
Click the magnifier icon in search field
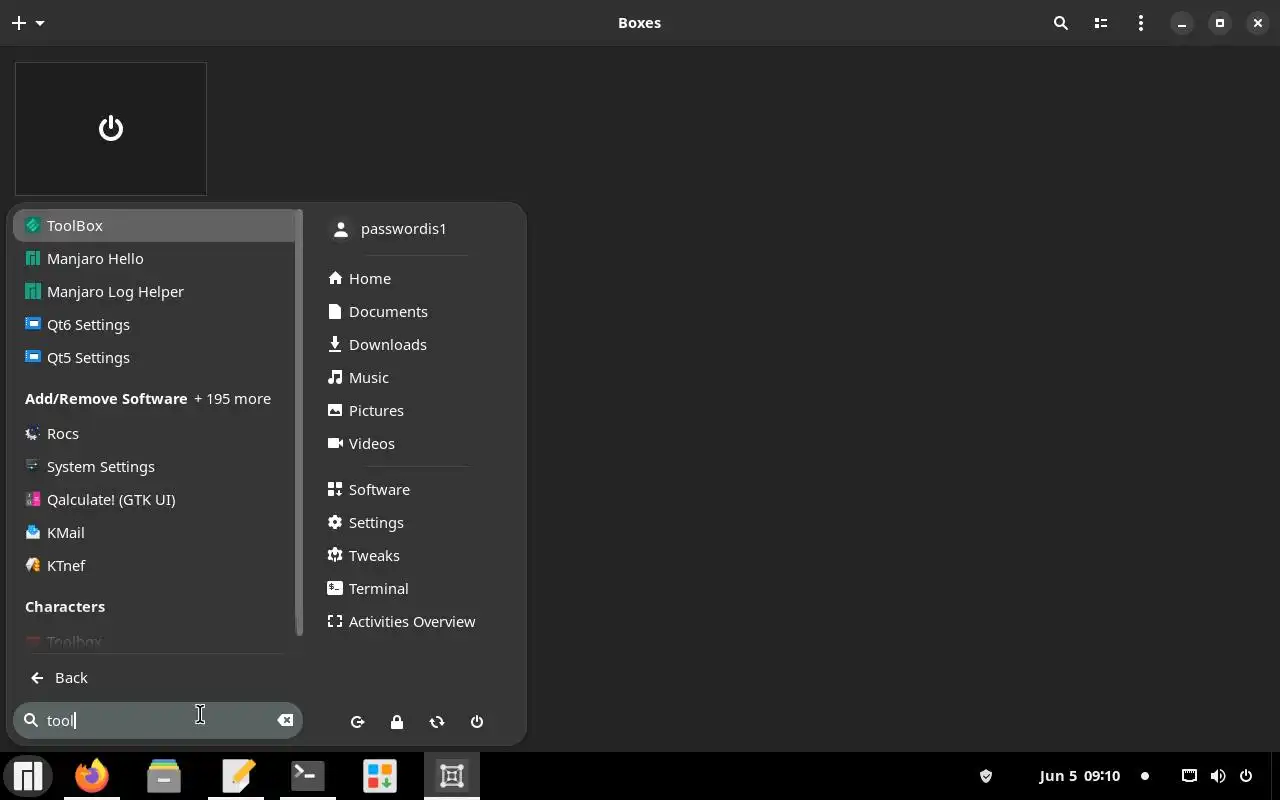tap(31, 720)
